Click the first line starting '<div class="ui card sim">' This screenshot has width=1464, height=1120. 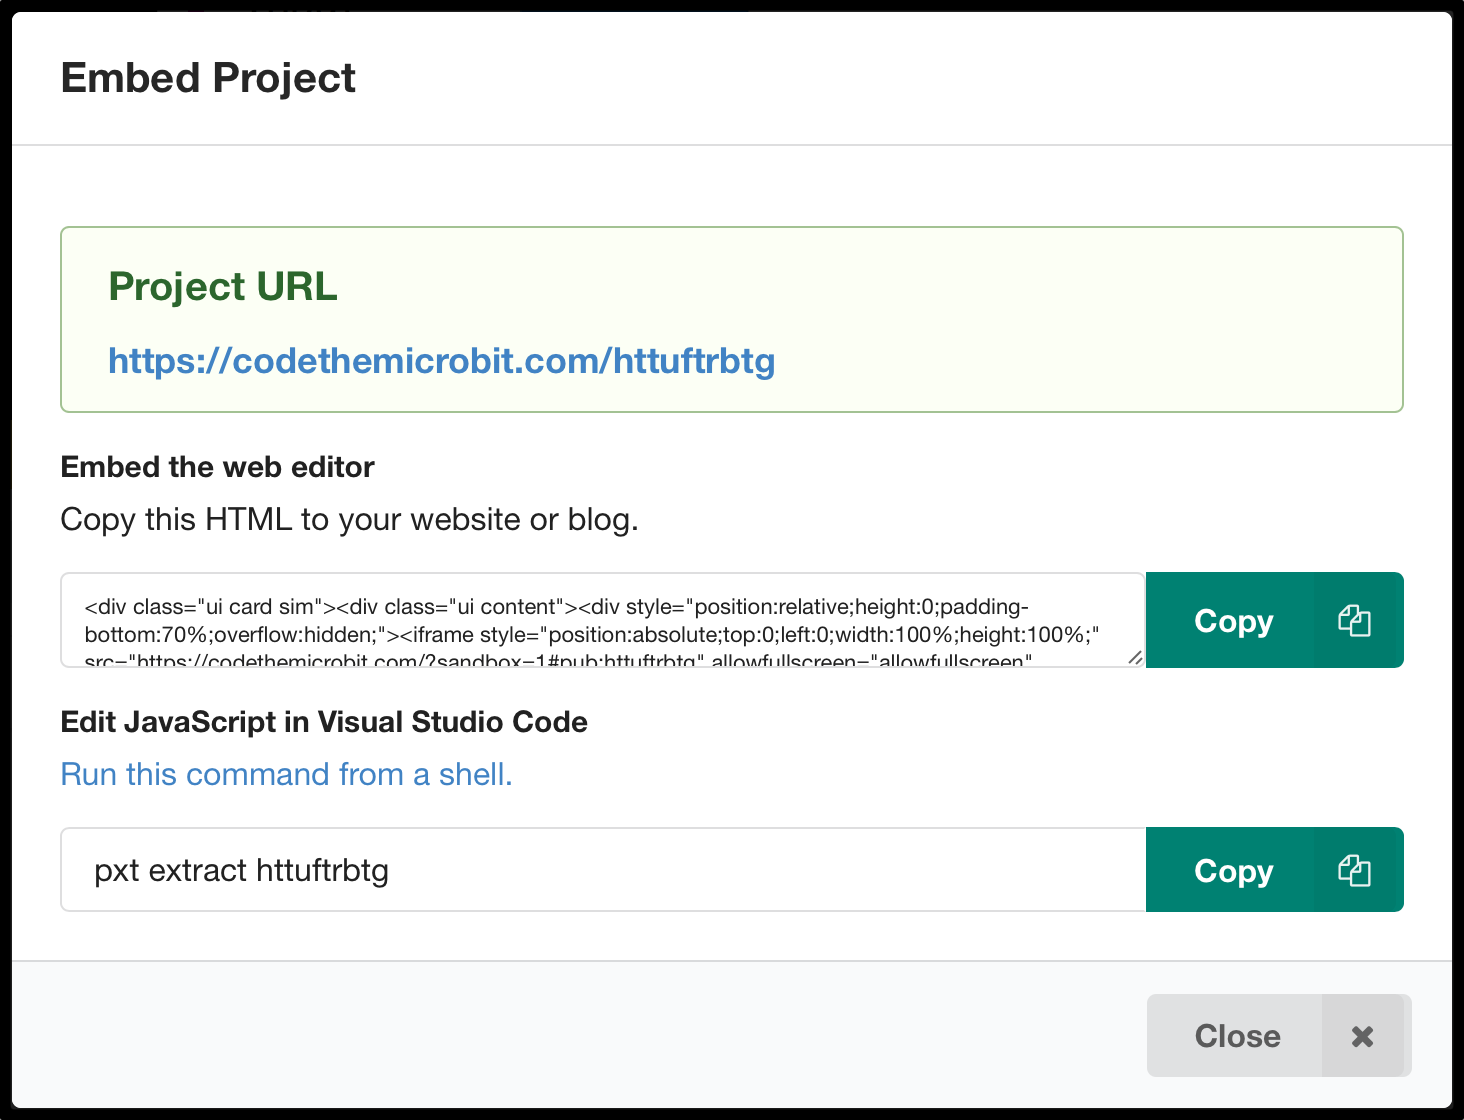coord(556,607)
